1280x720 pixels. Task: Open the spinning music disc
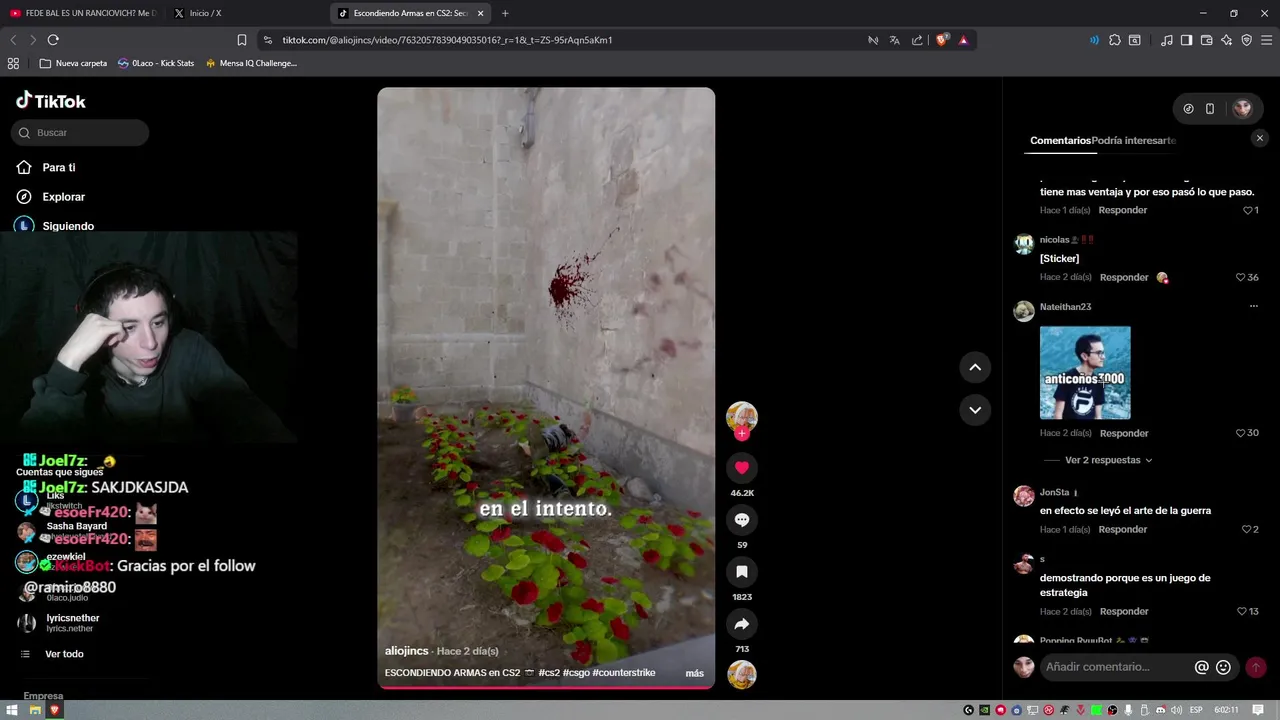pyautogui.click(x=742, y=675)
